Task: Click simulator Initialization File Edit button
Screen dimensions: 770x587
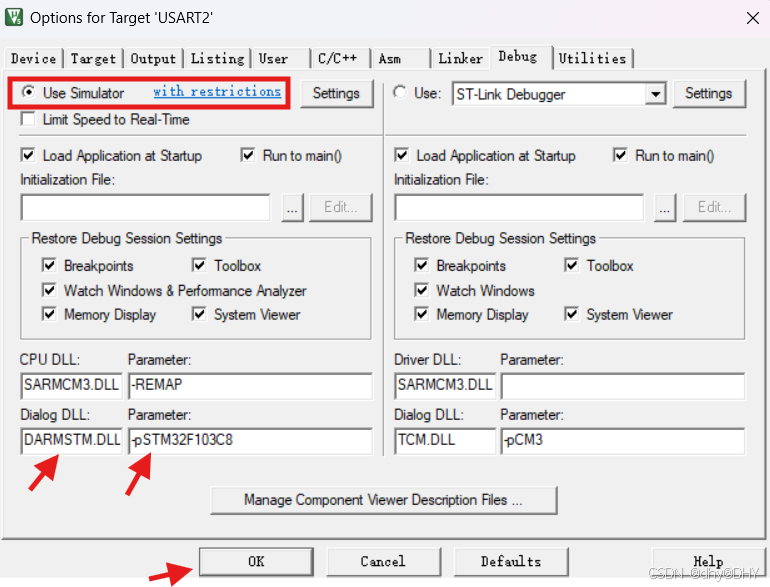Action: click(340, 207)
